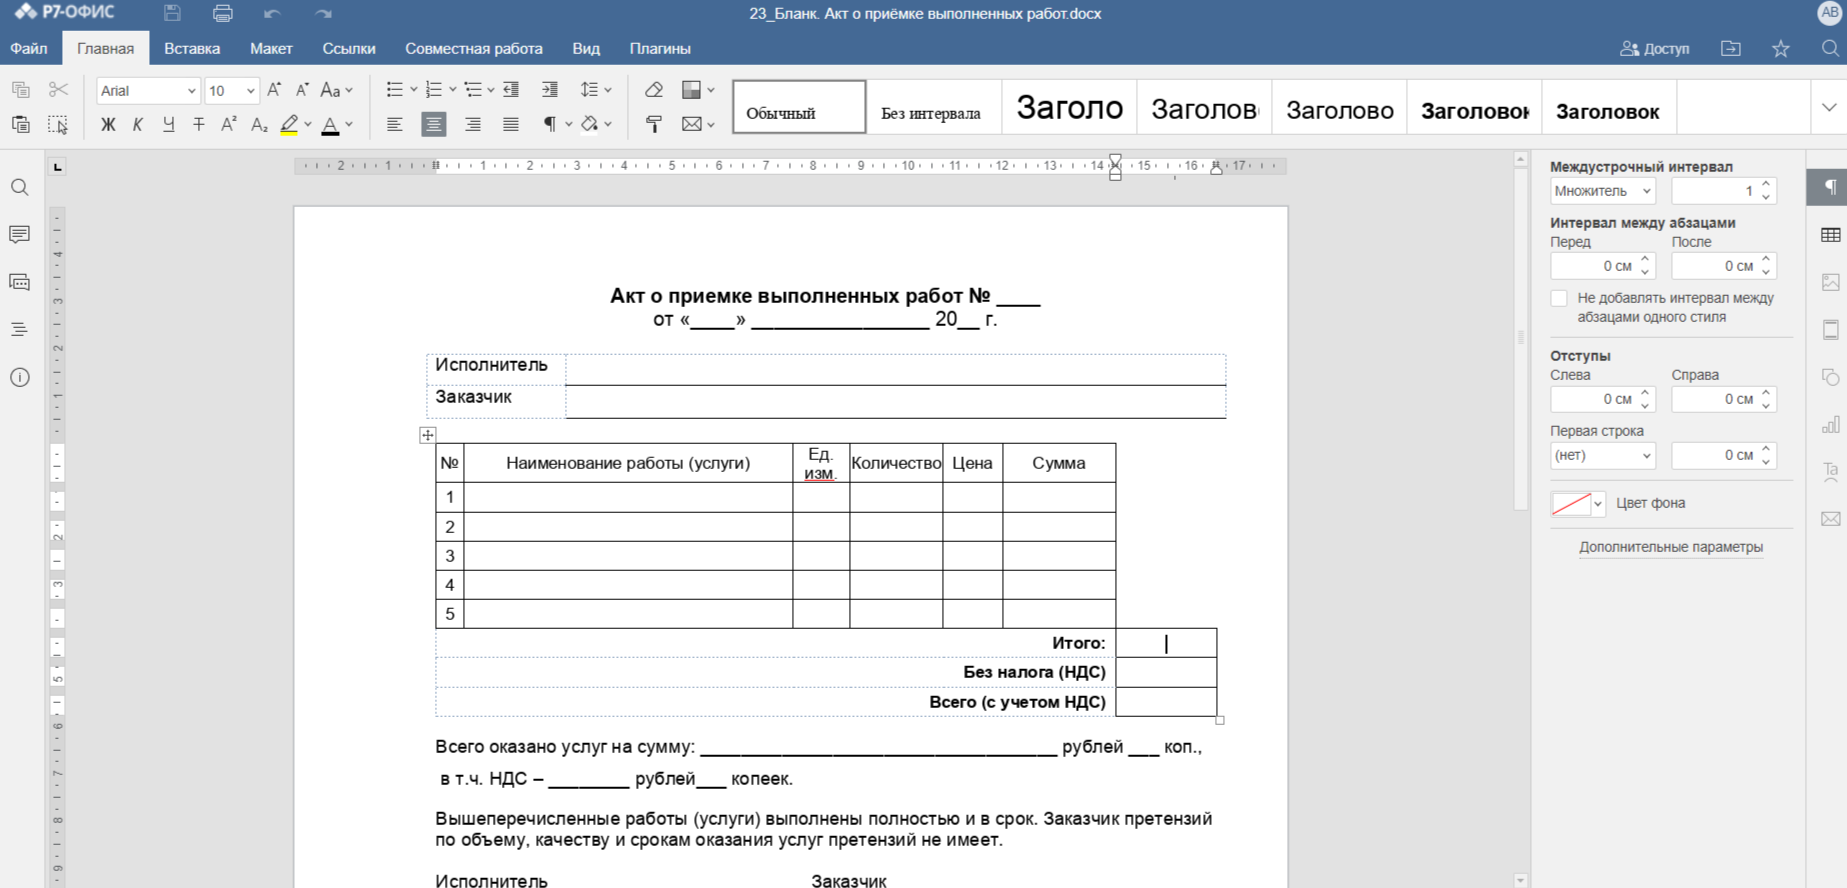Click the Print icon in title bar
This screenshot has height=888, width=1847.
(222, 14)
